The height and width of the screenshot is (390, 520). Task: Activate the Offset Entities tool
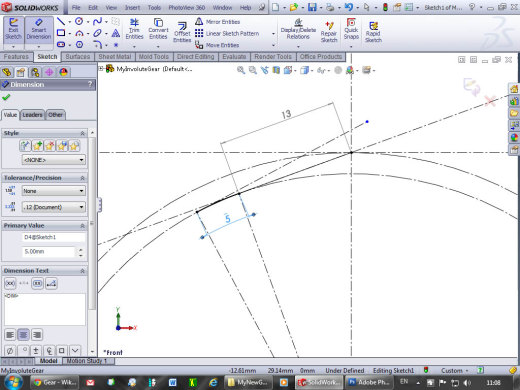(x=182, y=32)
